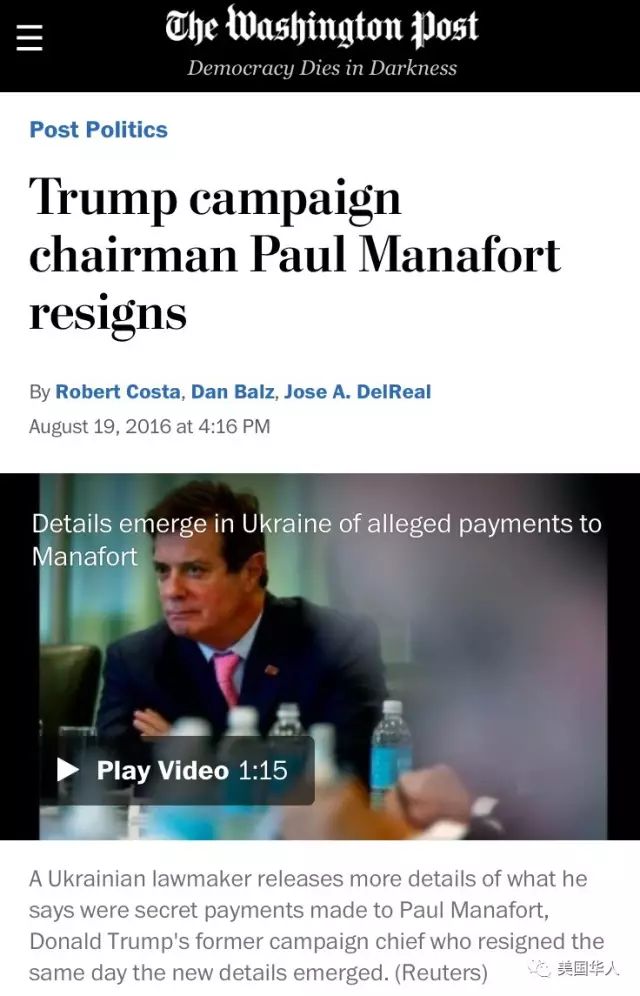Click the 1:15 video duration label

(263, 771)
